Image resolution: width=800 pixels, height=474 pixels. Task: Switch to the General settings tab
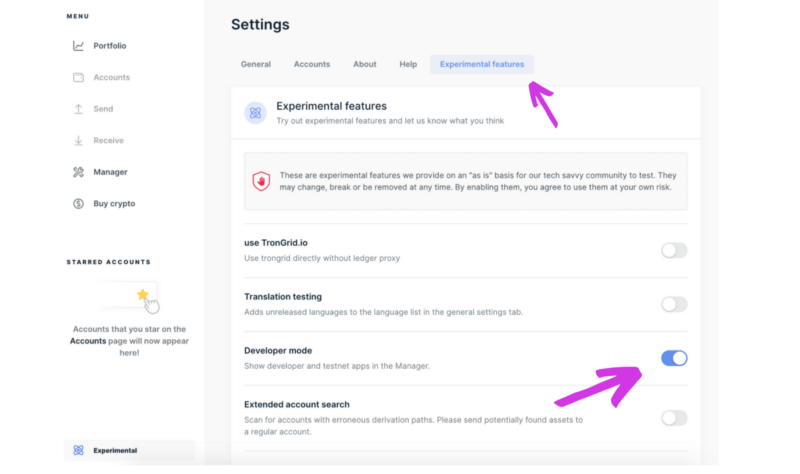click(256, 64)
